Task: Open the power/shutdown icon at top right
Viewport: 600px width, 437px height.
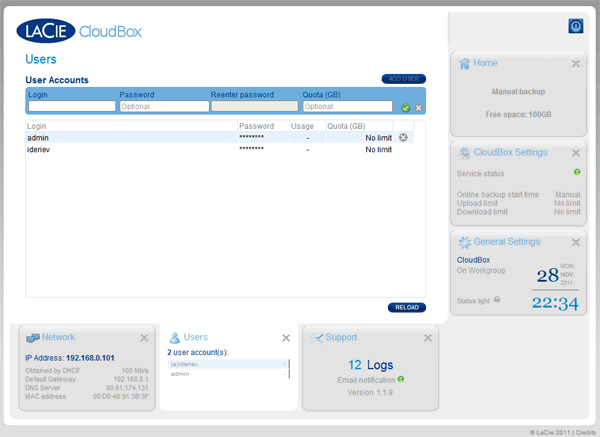Action: pyautogui.click(x=576, y=26)
